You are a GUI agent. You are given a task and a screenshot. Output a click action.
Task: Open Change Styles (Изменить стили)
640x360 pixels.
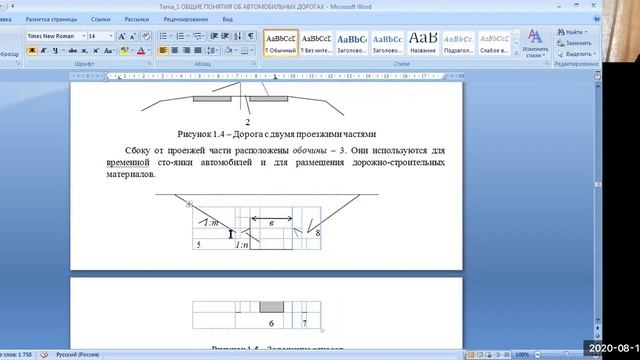tap(535, 43)
